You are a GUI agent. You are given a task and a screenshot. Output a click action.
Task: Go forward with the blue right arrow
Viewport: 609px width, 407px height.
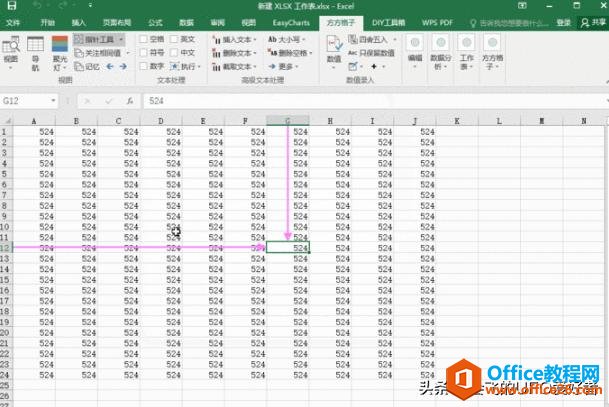[124, 66]
